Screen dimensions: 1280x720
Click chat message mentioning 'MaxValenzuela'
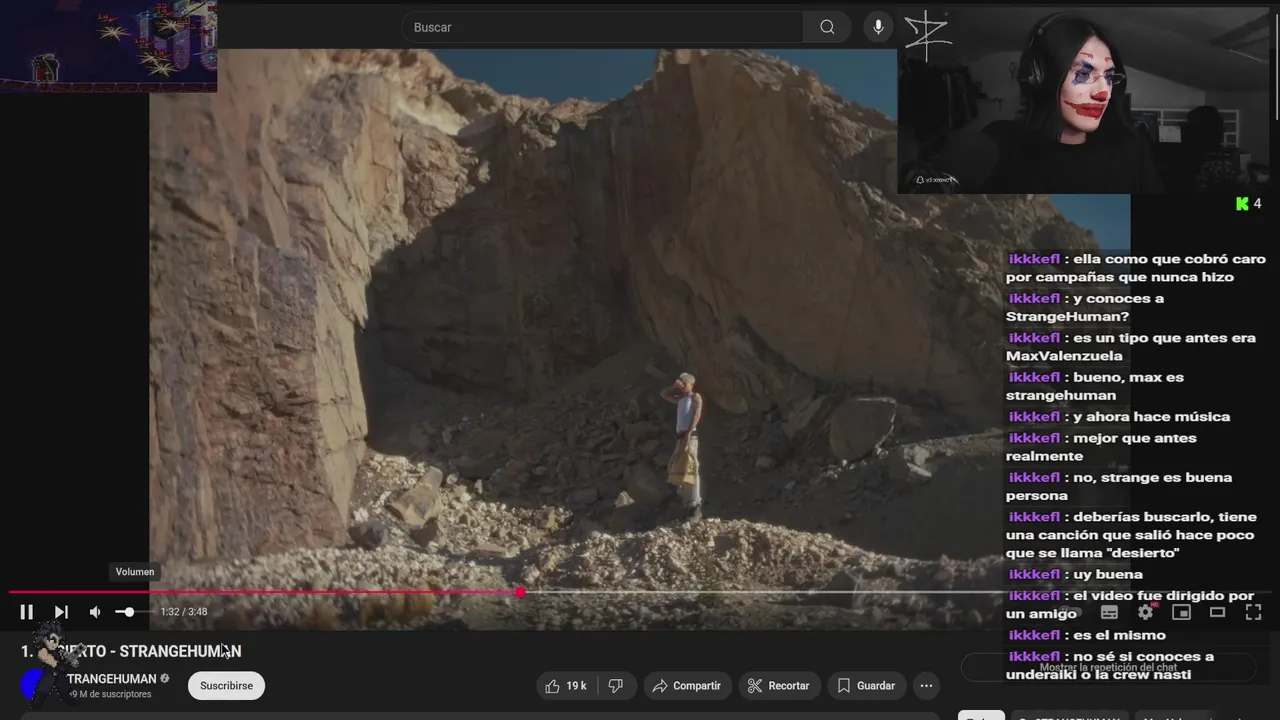click(x=1131, y=346)
